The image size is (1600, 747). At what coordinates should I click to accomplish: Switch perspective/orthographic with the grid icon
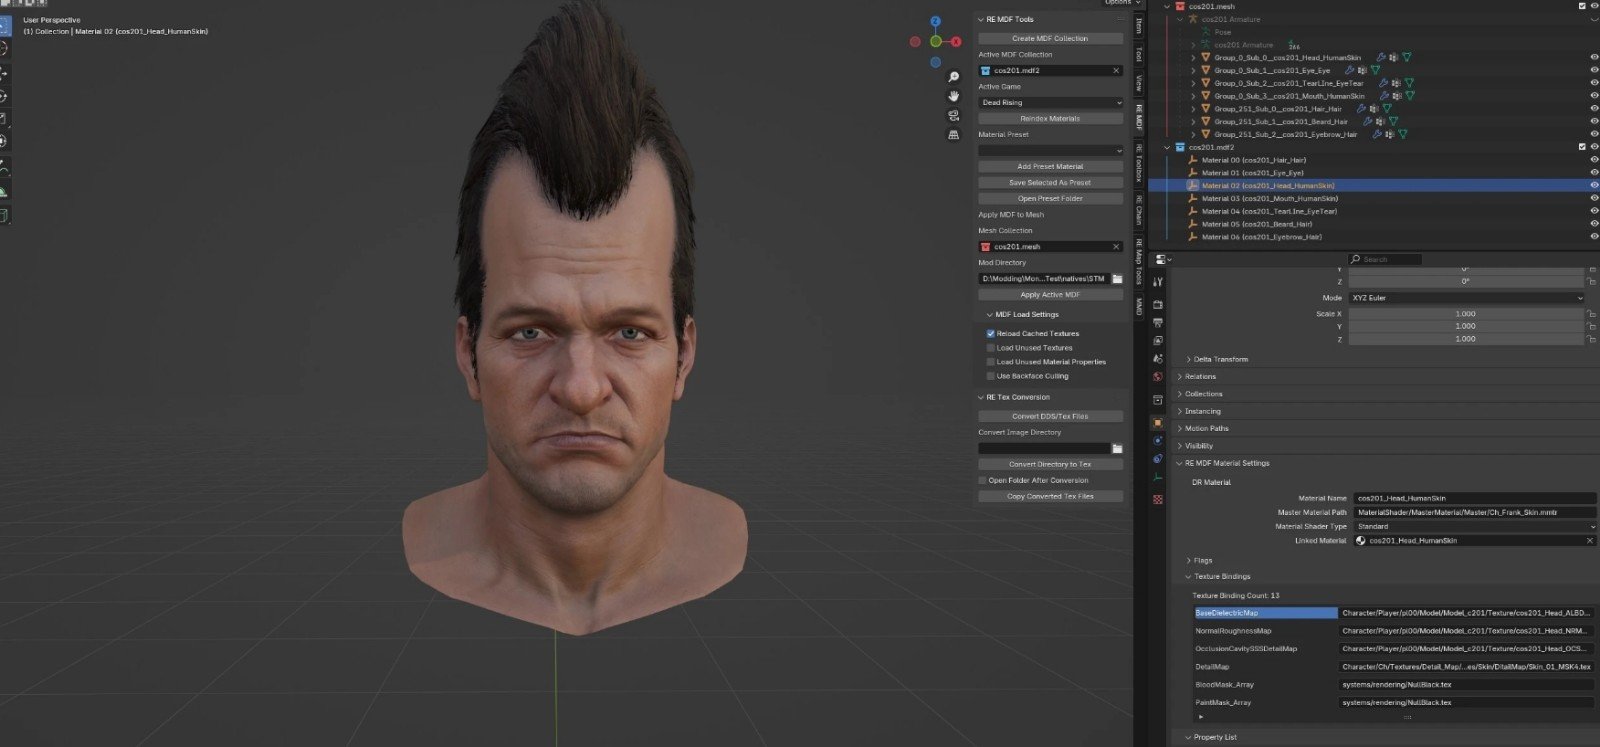tap(954, 134)
